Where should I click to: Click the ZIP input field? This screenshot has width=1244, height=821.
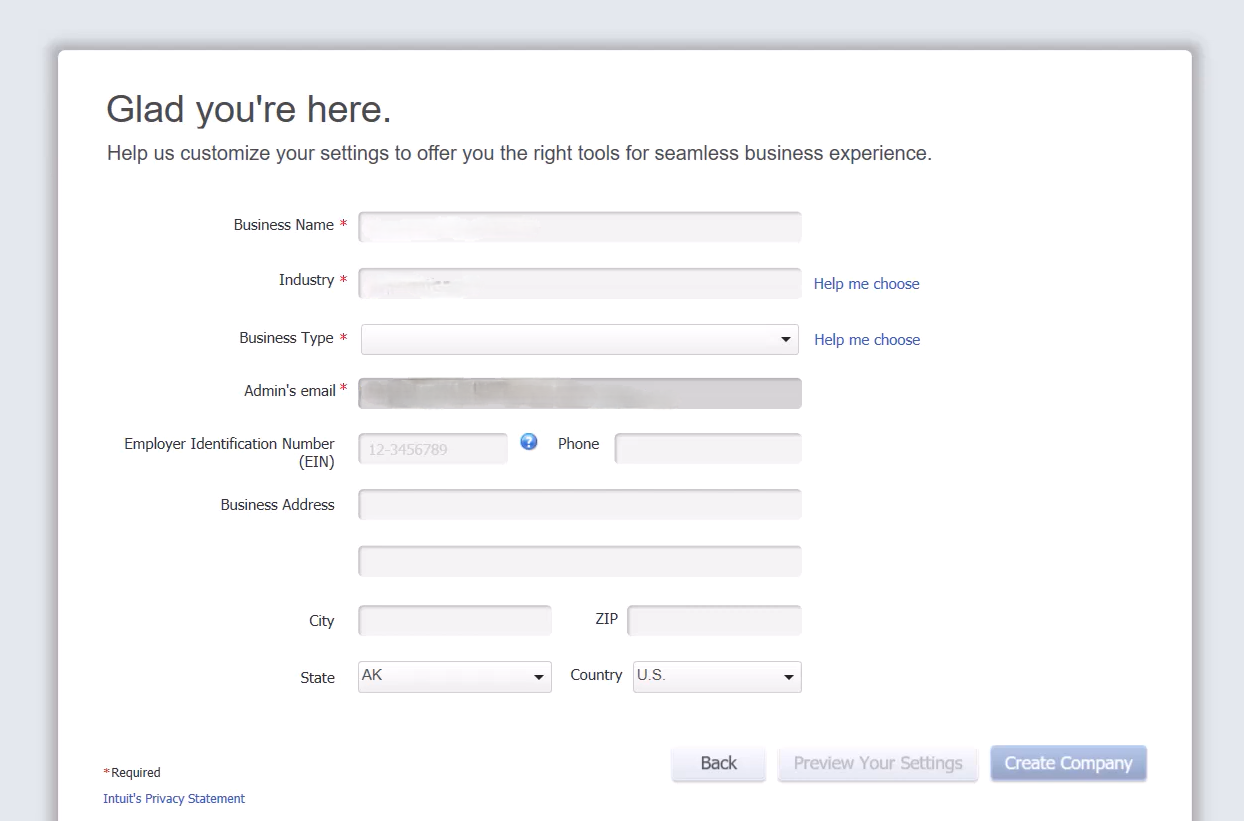coord(714,621)
